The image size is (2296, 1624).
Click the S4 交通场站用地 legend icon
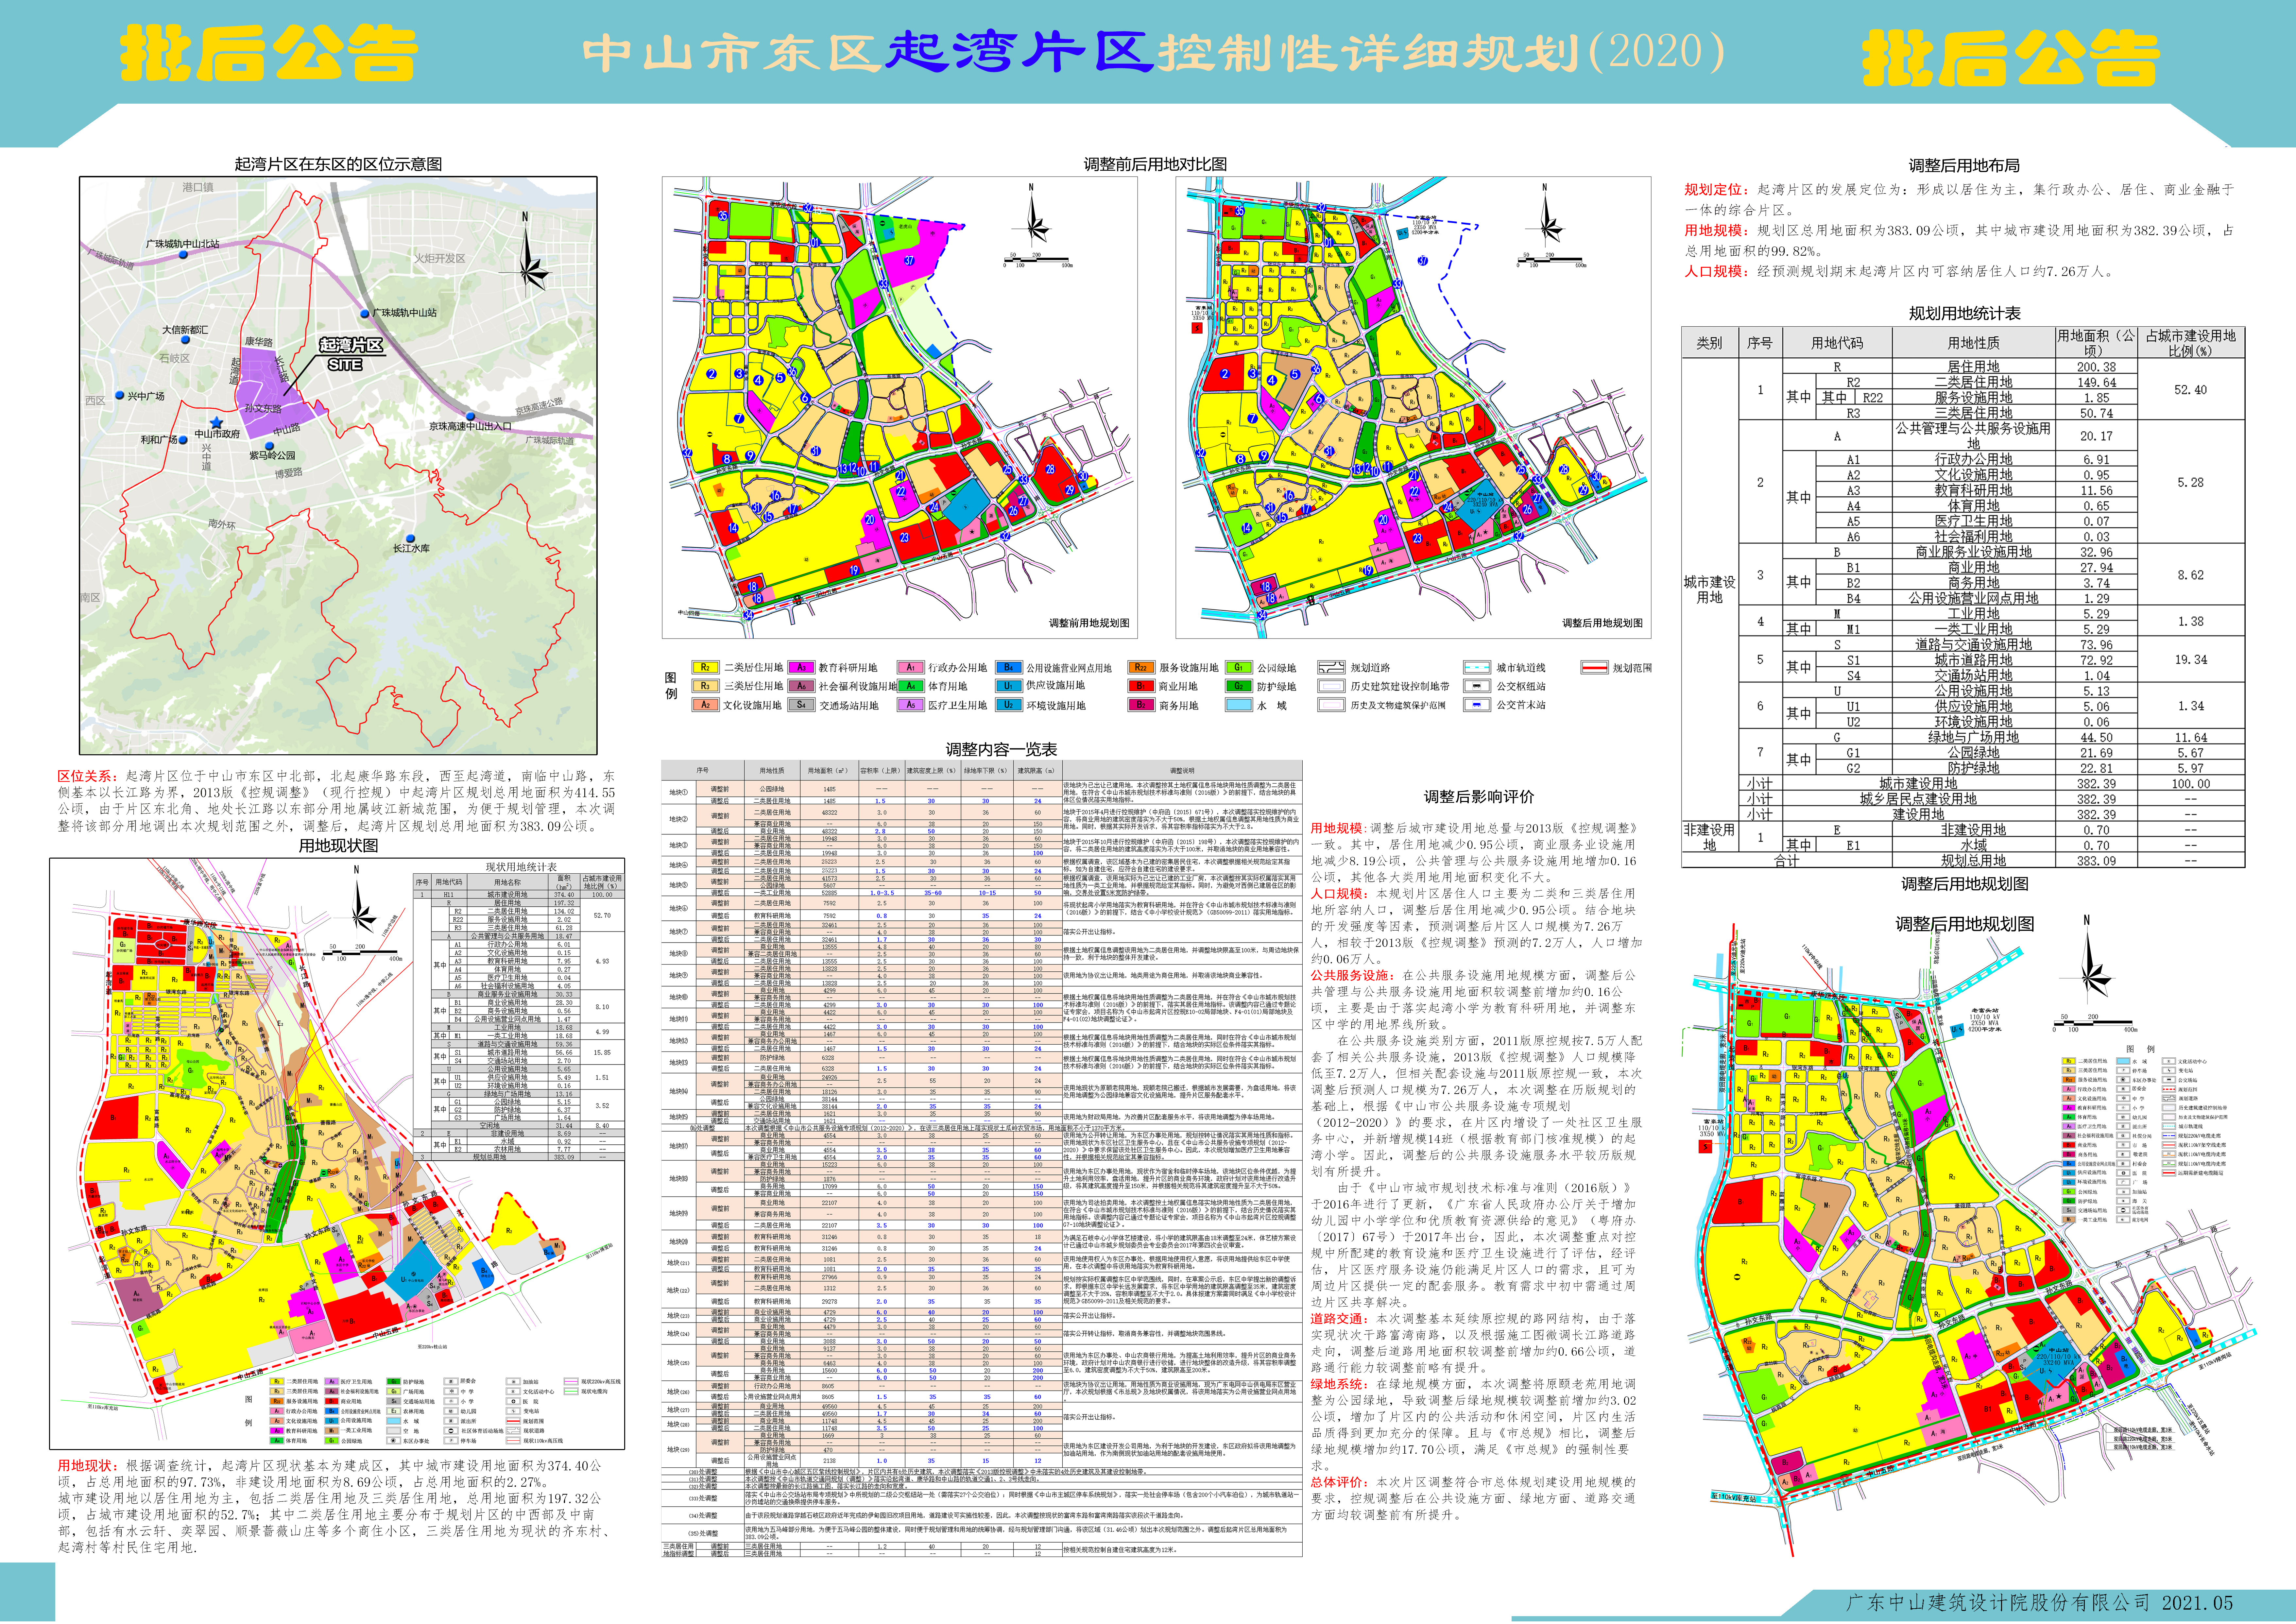click(801, 705)
